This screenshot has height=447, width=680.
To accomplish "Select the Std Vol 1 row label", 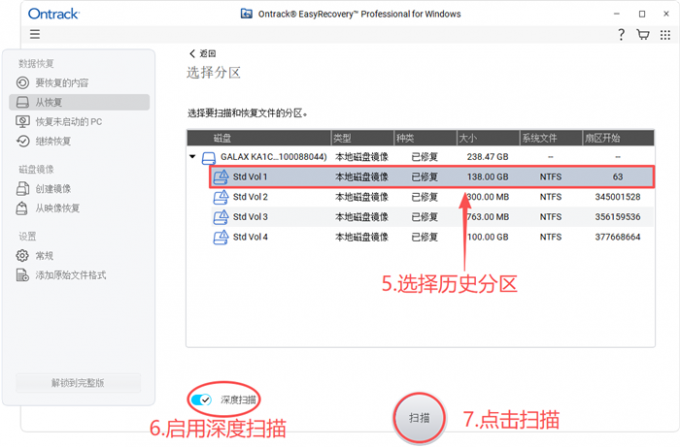I will pos(250,177).
